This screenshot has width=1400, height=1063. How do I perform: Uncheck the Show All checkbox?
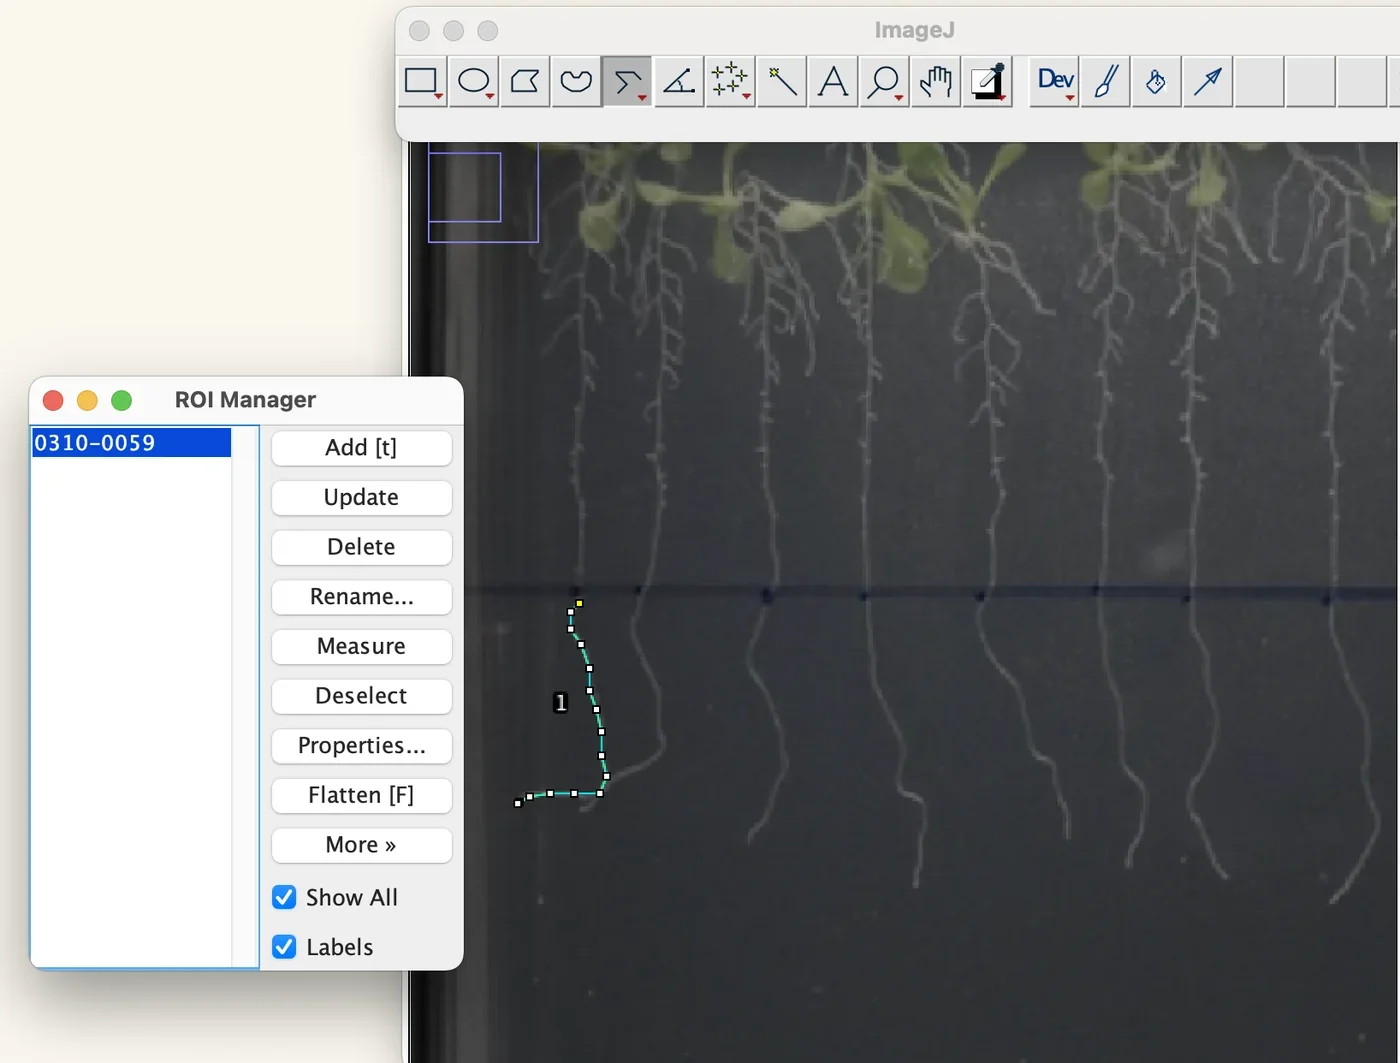pyautogui.click(x=284, y=897)
